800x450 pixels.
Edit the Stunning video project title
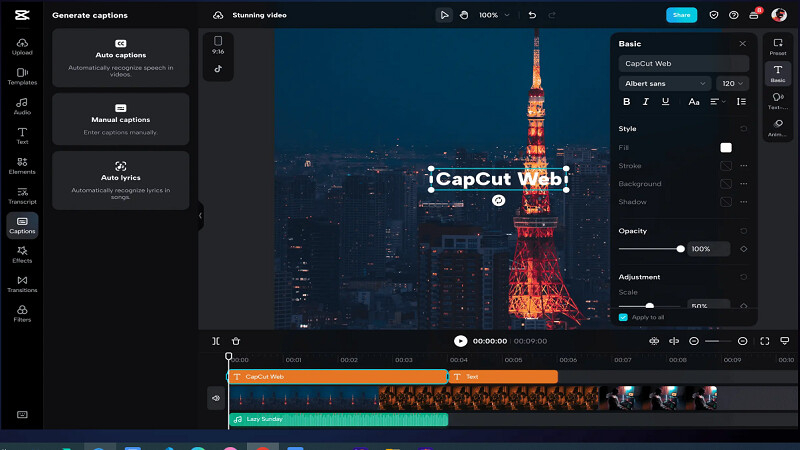point(259,15)
